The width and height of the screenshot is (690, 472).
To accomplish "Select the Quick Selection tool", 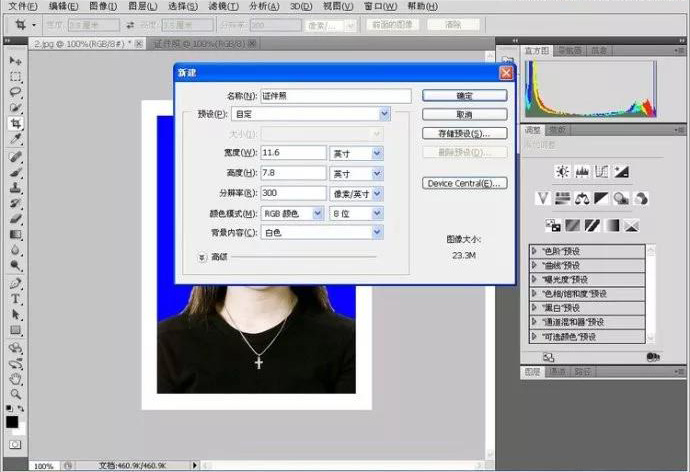I will [x=15, y=107].
